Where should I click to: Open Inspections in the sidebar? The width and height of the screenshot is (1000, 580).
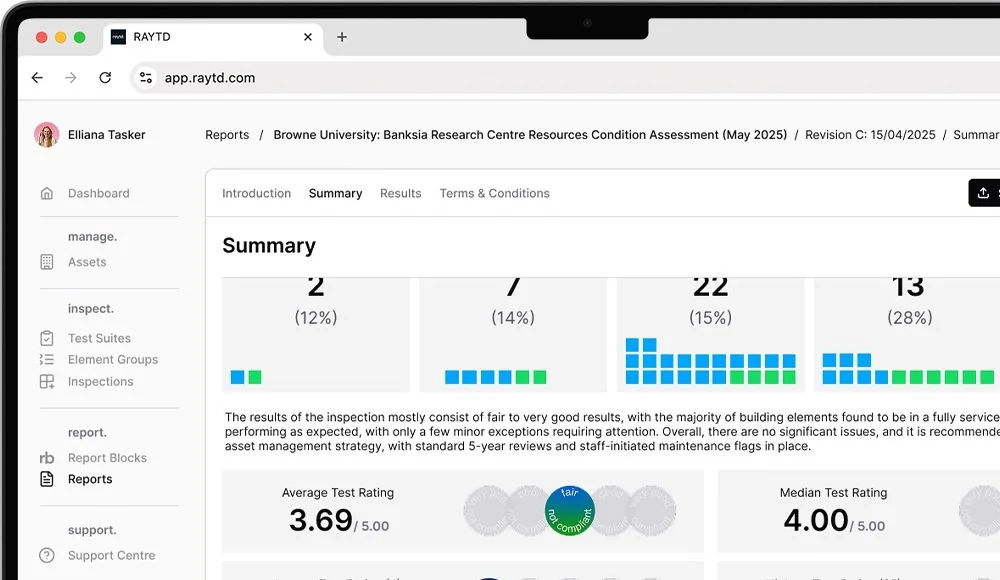point(101,382)
